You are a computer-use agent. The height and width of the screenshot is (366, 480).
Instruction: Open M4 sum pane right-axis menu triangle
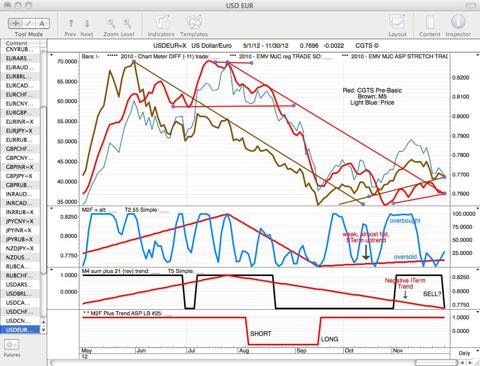coord(477,270)
